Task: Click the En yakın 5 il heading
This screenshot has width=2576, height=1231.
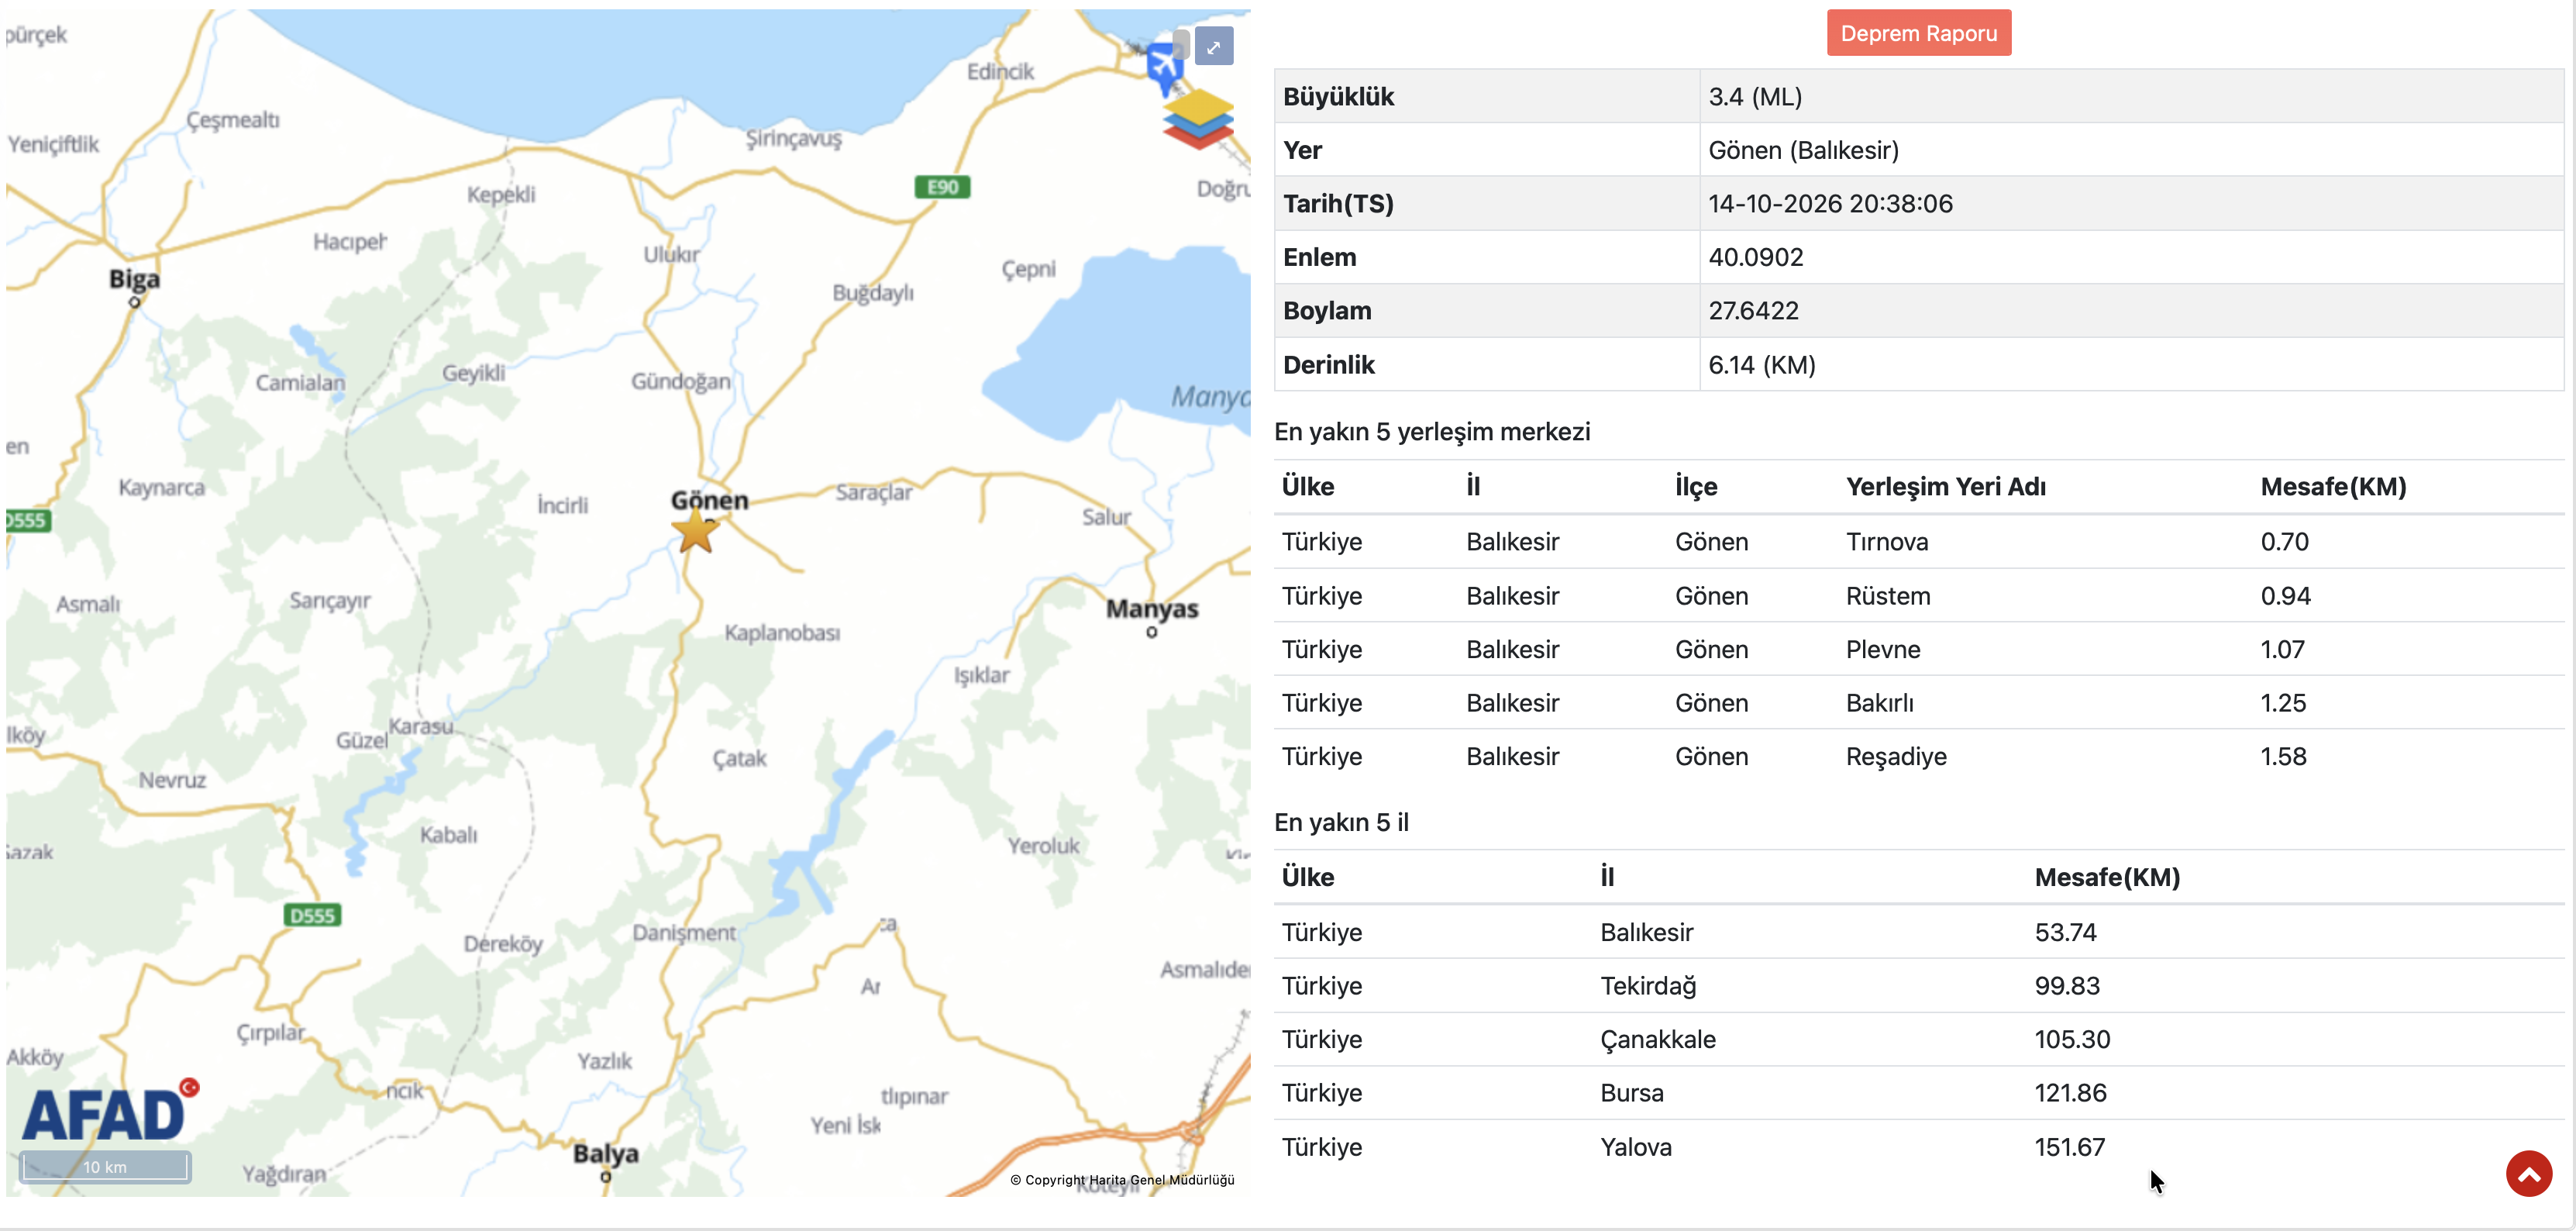Action: 1341,822
